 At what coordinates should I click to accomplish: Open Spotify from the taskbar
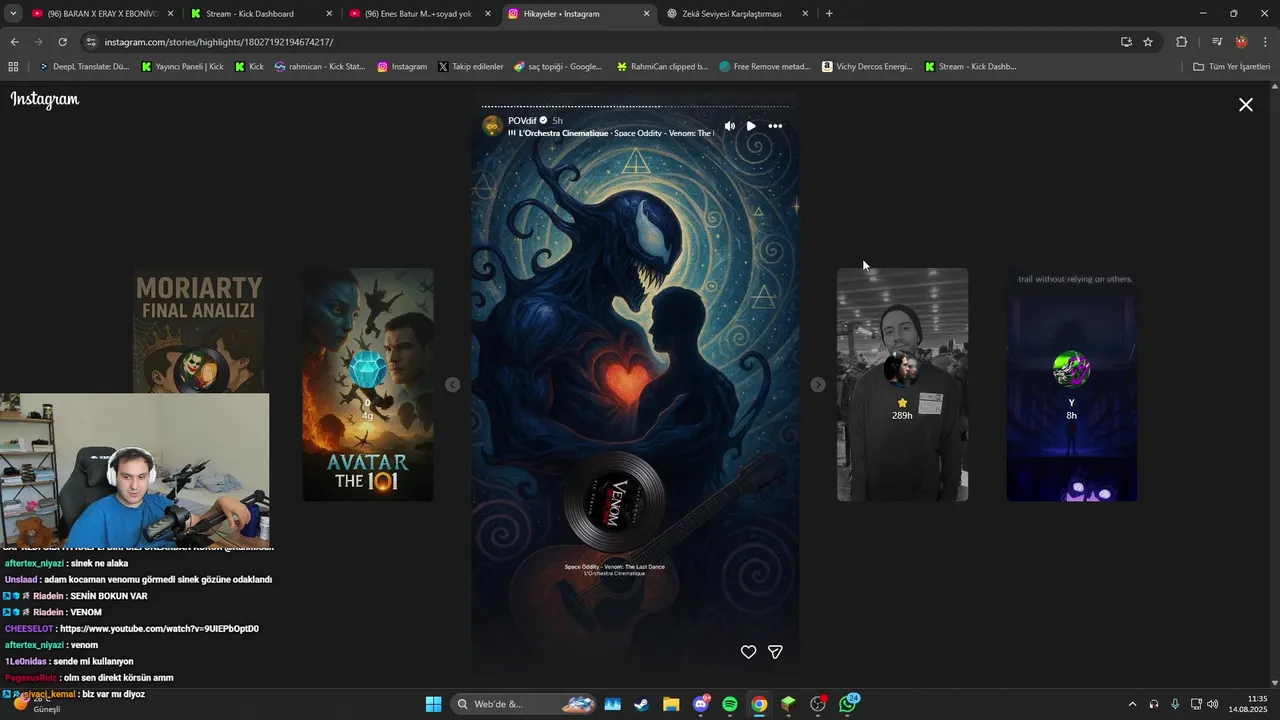(x=730, y=704)
